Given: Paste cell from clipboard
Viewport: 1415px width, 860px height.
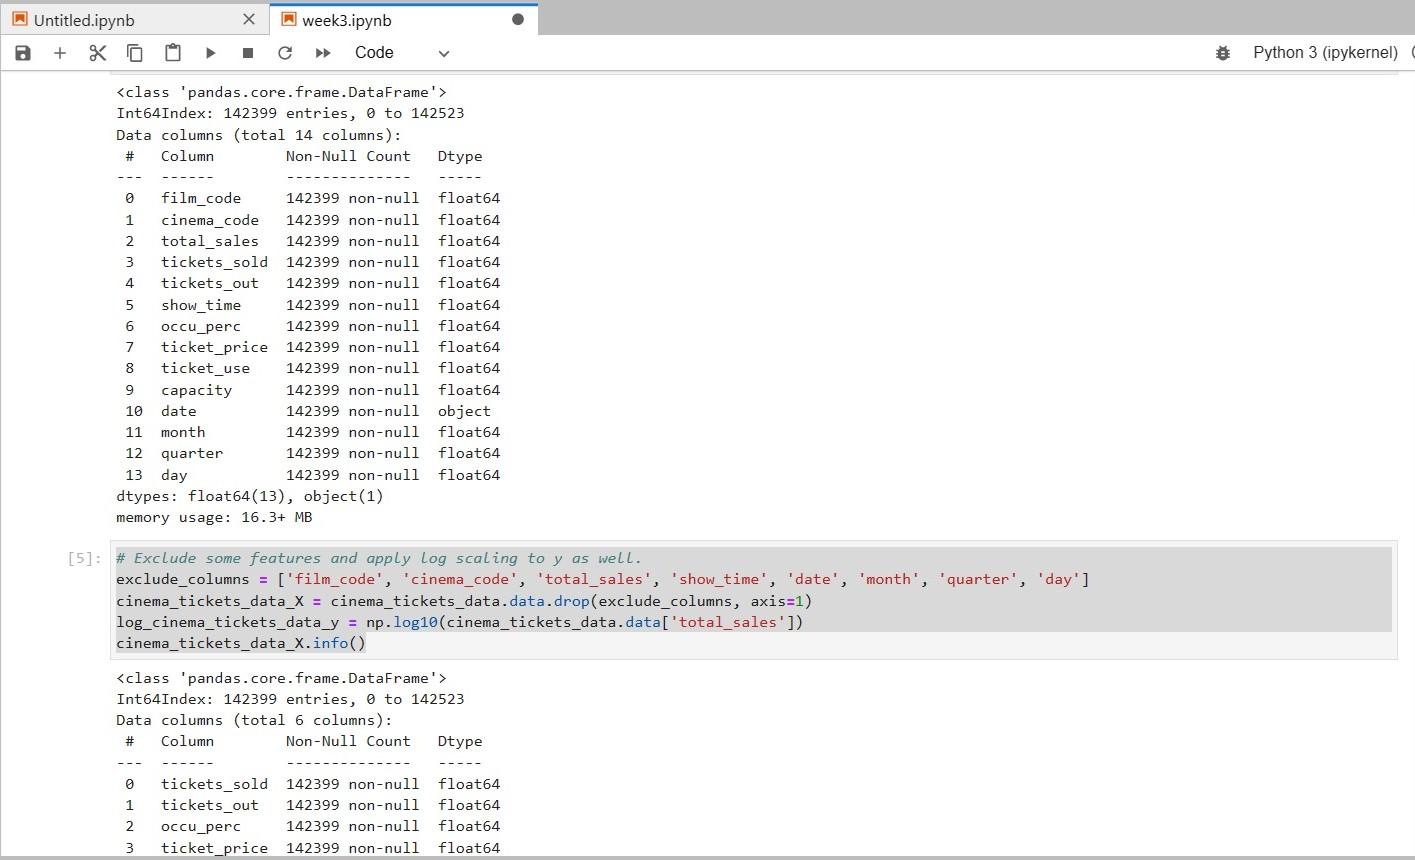Looking at the screenshot, I should (x=173, y=53).
